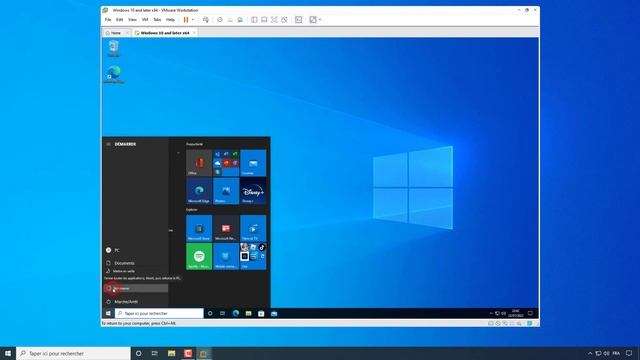
Task: Open the Courrier mail tile
Action: pos(253,163)
